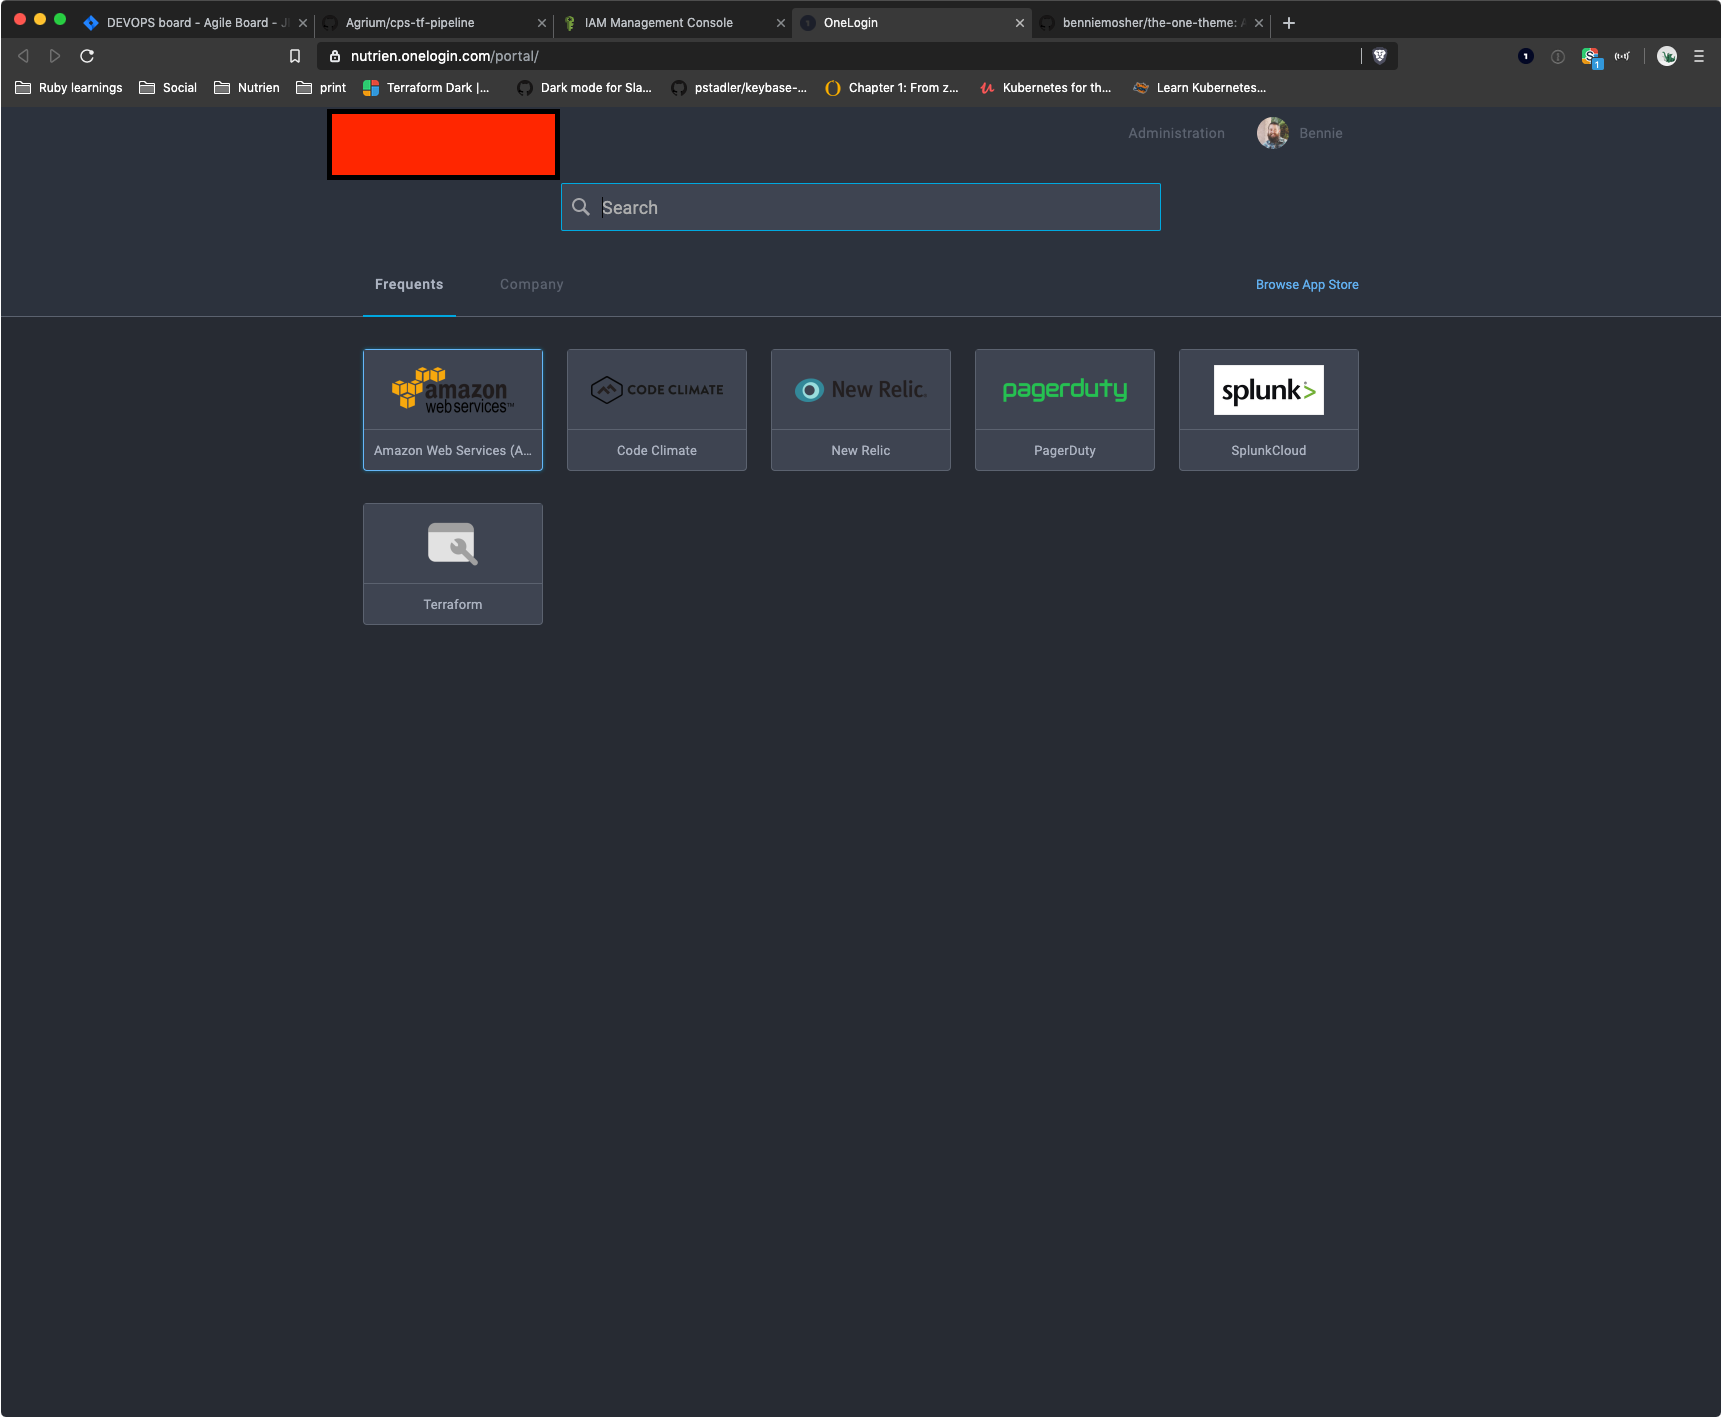Open the Social bookmark folder
This screenshot has width=1721, height=1418.
168,88
